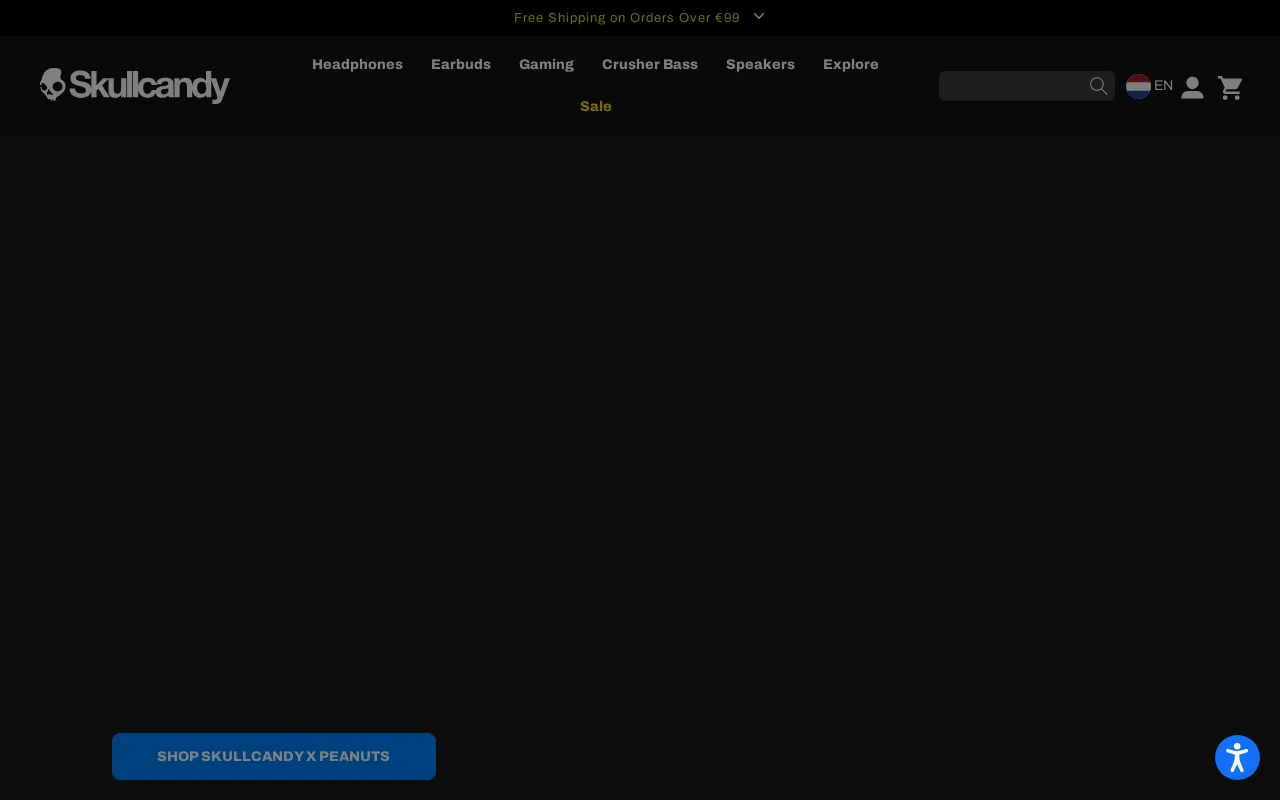The height and width of the screenshot is (800, 1280).
Task: Select the Gaming navigation item
Action: coord(546,64)
